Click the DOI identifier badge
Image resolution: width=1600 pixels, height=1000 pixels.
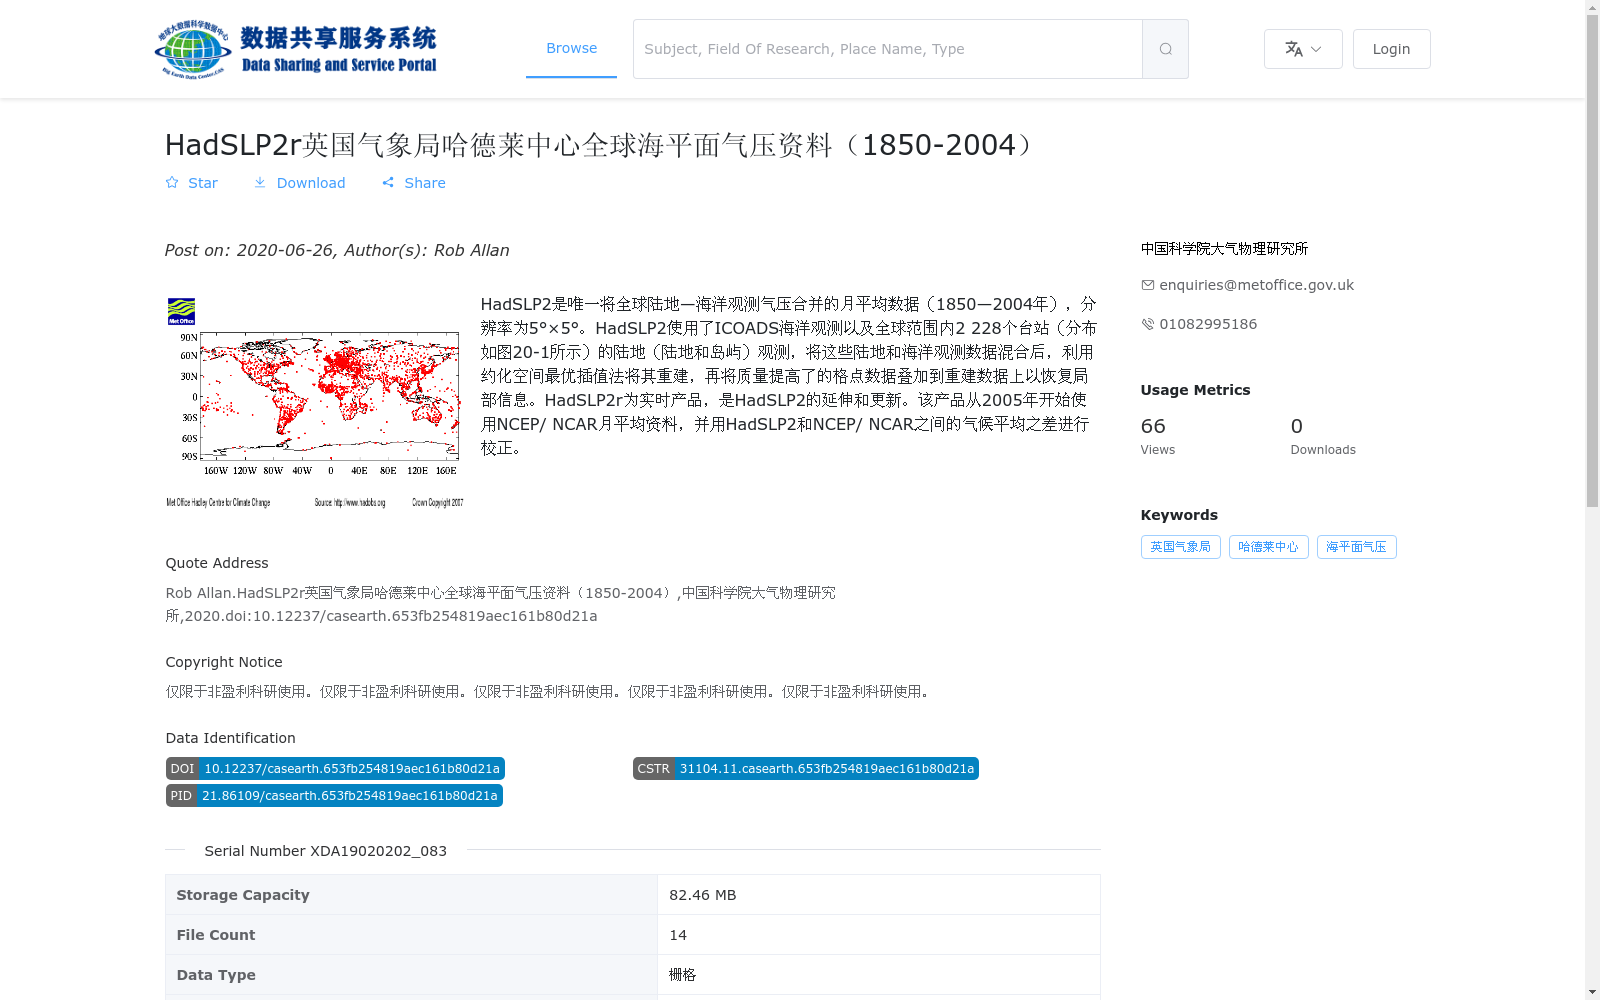tap(335, 768)
